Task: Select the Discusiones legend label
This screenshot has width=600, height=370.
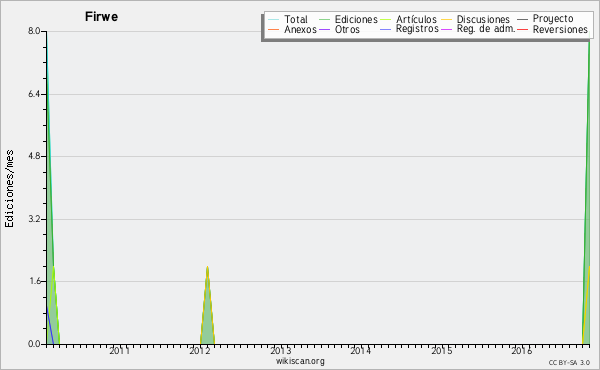Action: click(483, 19)
